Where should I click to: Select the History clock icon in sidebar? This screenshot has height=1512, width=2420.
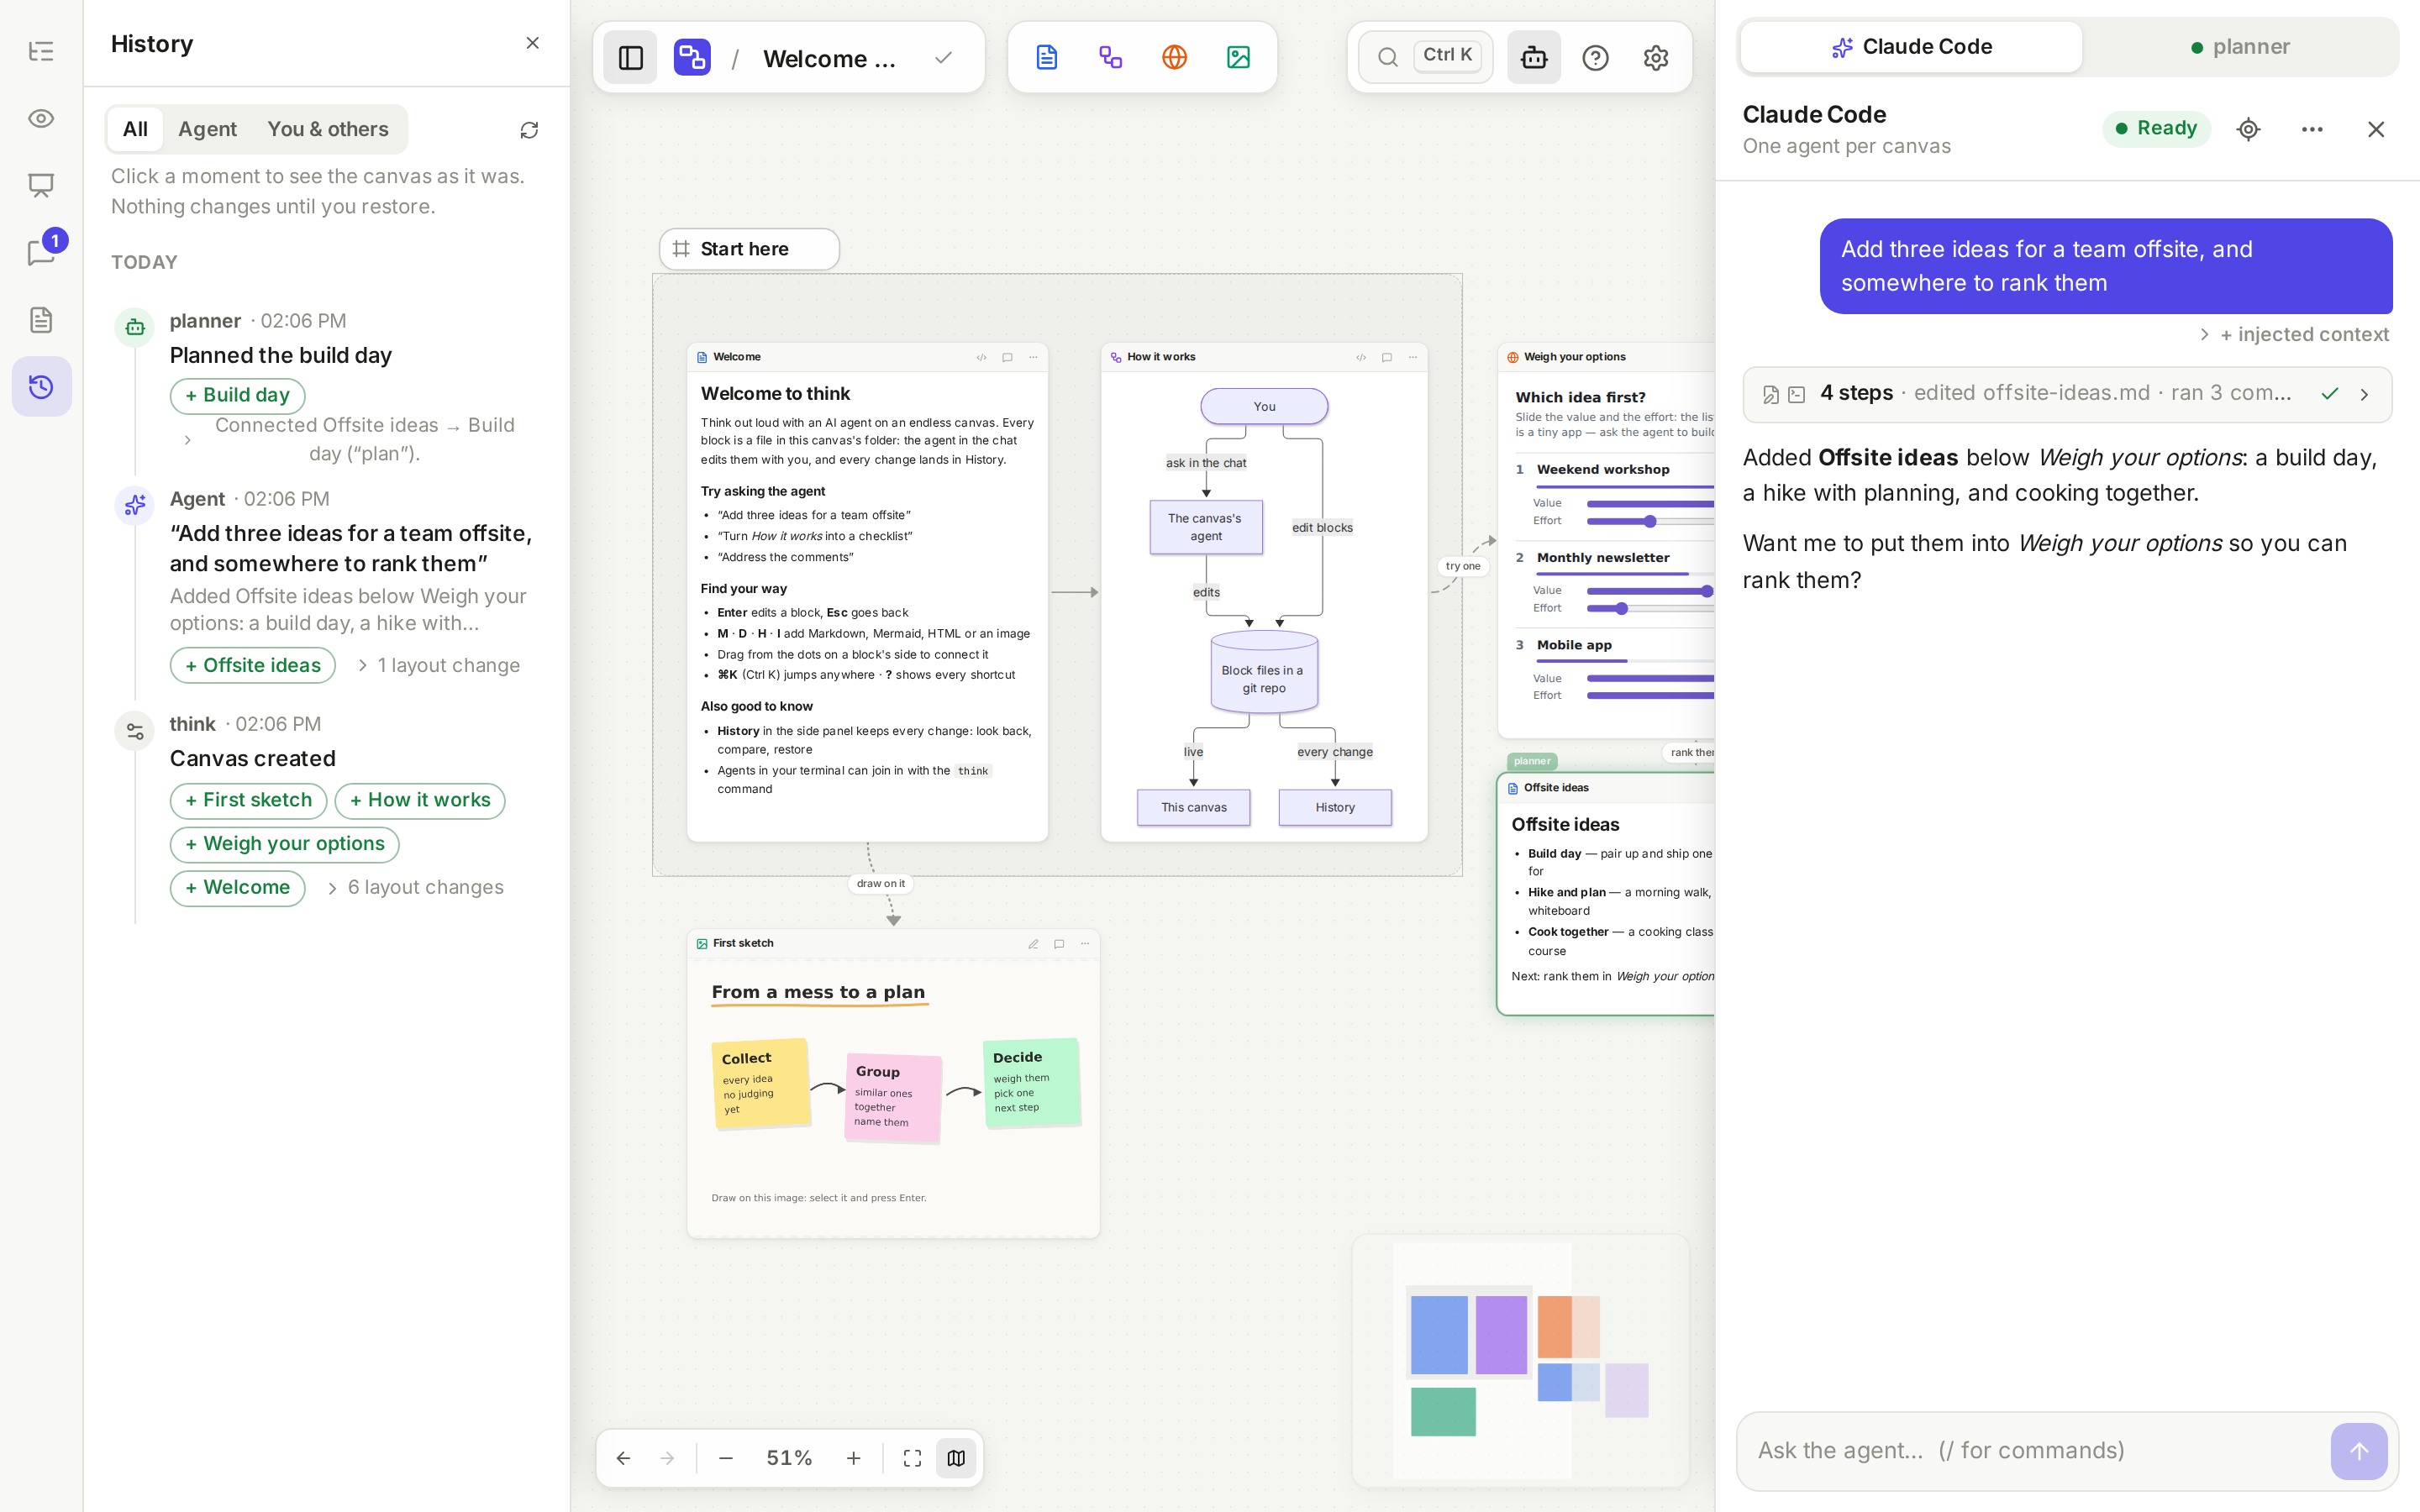pyautogui.click(x=41, y=387)
